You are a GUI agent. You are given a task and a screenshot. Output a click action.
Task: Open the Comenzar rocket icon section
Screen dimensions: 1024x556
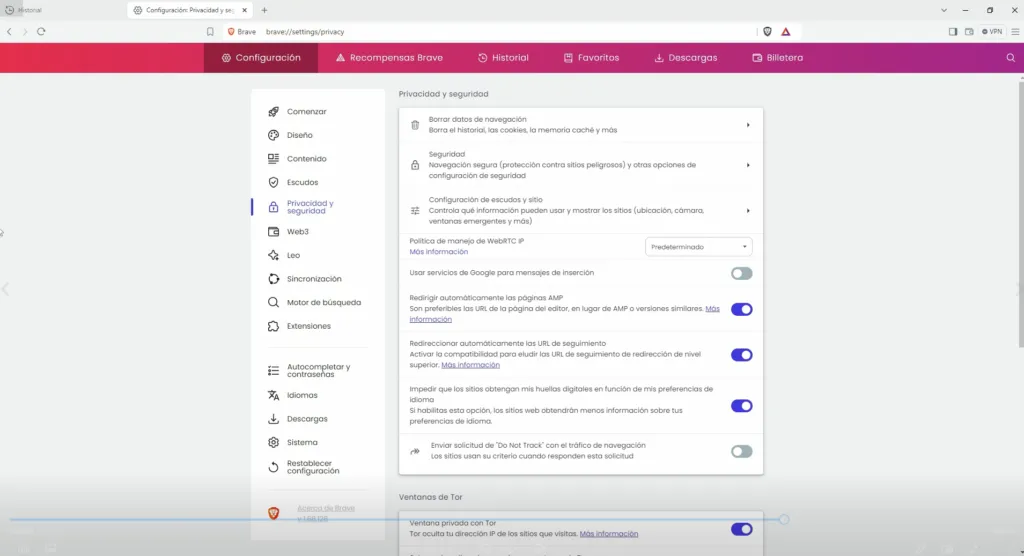(x=273, y=112)
